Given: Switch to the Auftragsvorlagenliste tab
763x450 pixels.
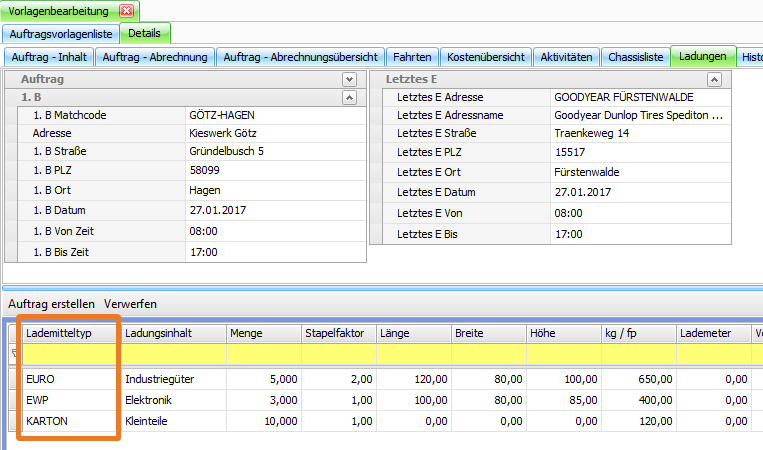Looking at the screenshot, I should click(60, 34).
